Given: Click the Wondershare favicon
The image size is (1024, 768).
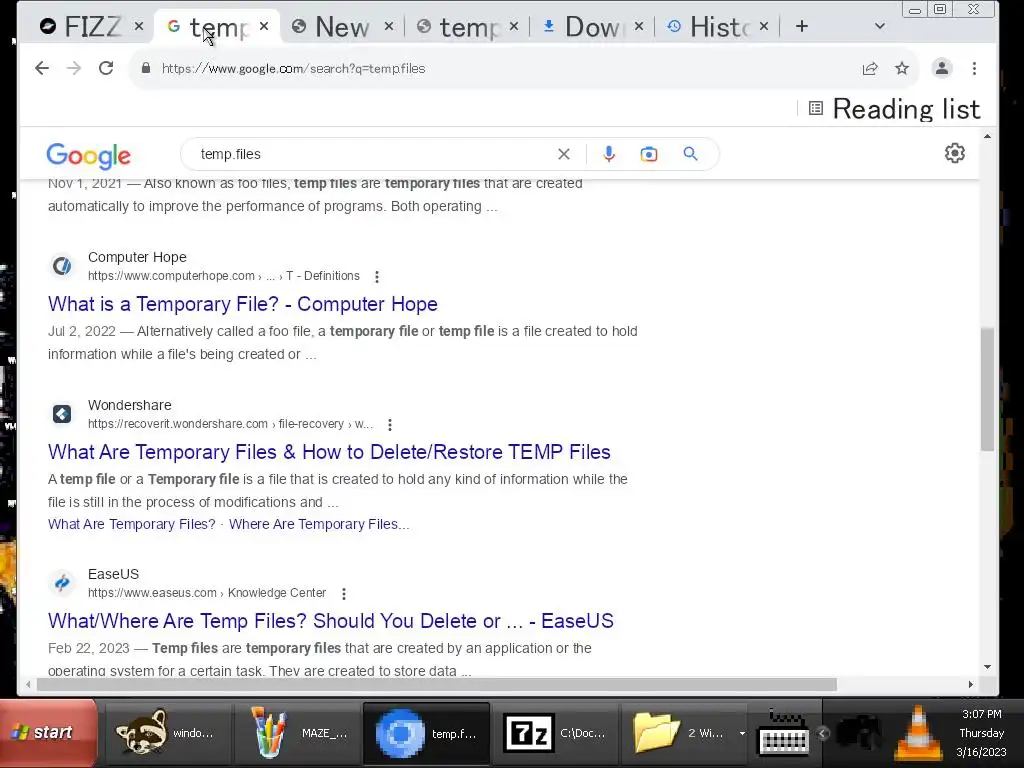Looking at the screenshot, I should click(62, 414).
